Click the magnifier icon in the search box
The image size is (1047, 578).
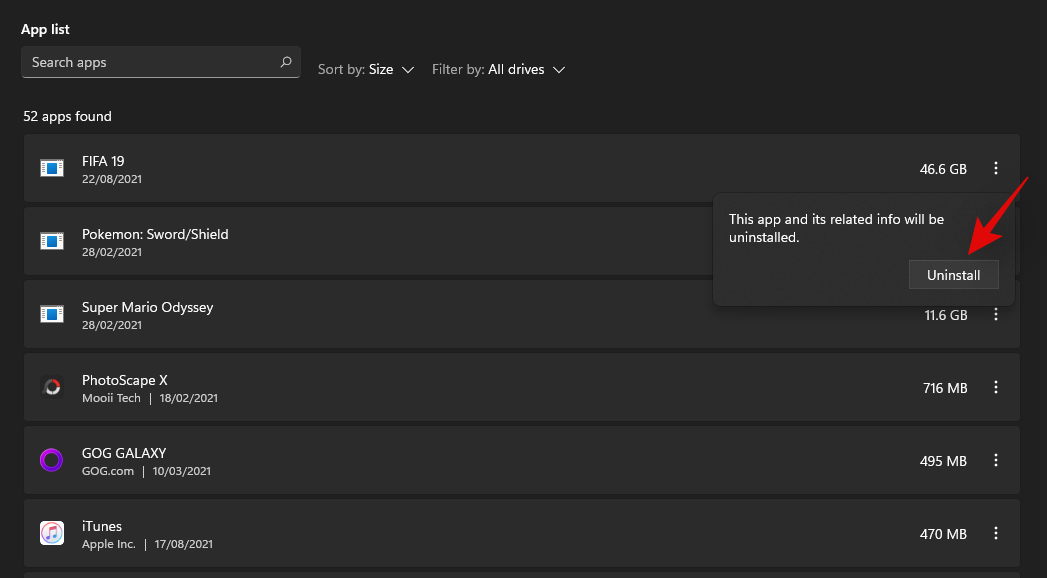pos(286,62)
